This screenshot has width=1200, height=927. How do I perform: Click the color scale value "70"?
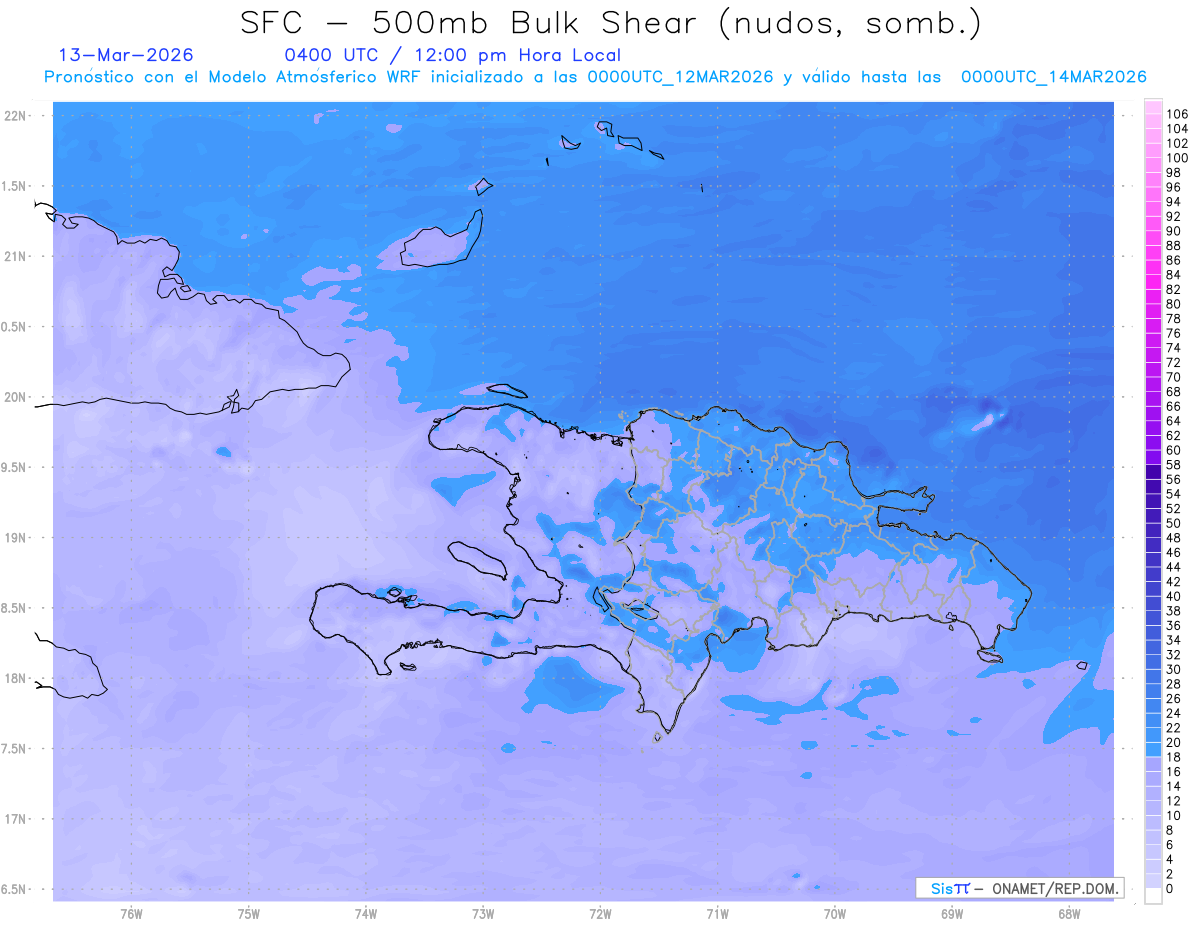pos(1174,377)
